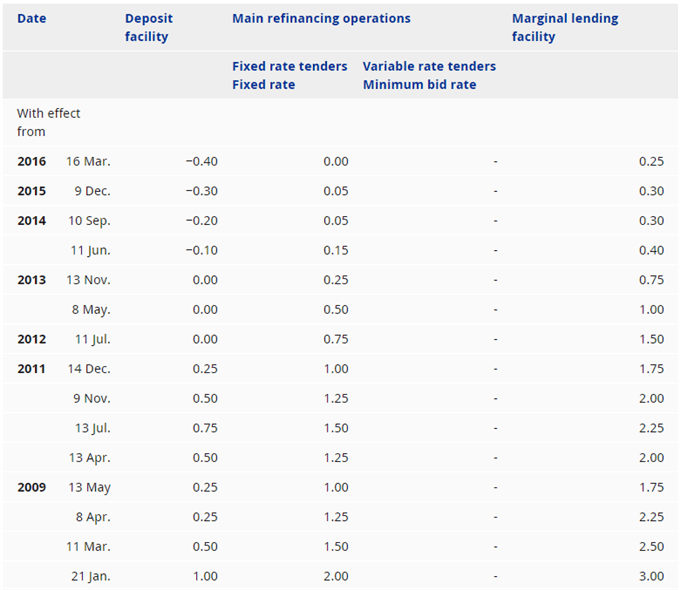
Task: Select the Main refinancing operations header
Action: click(321, 19)
